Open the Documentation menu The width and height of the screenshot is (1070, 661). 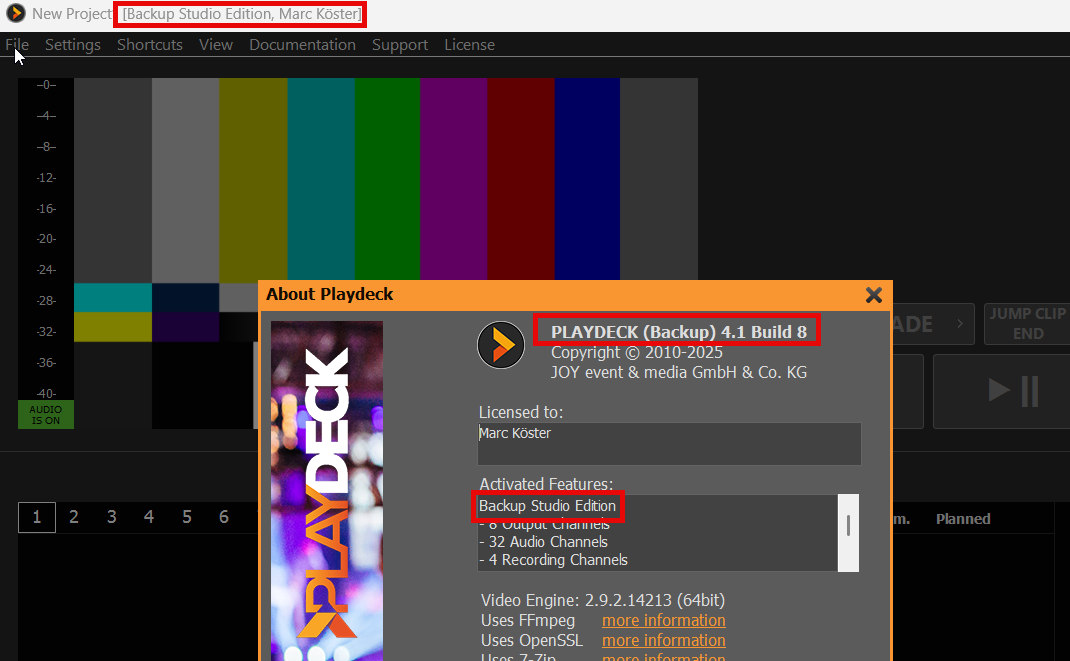302,44
